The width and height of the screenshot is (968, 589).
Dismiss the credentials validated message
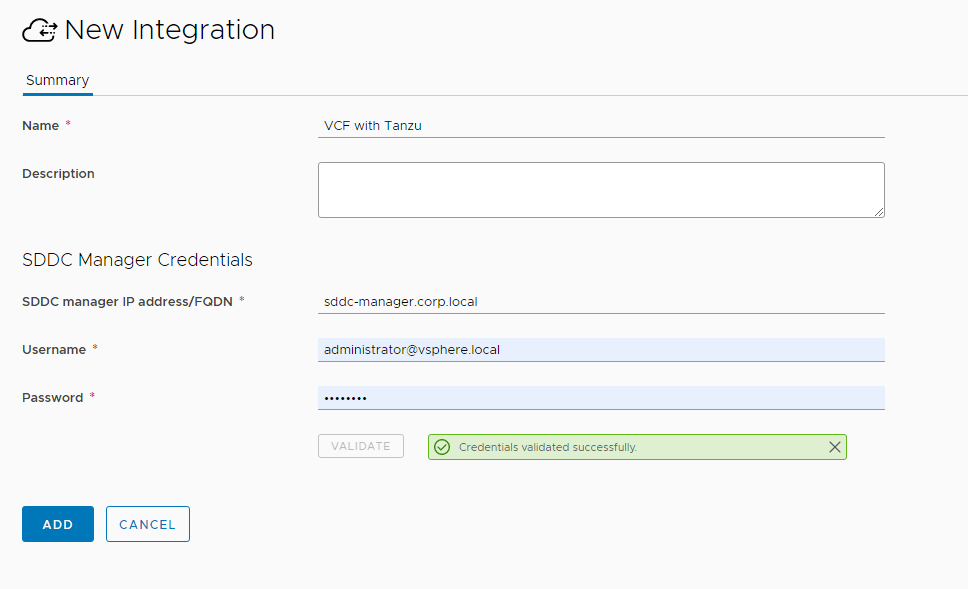834,447
